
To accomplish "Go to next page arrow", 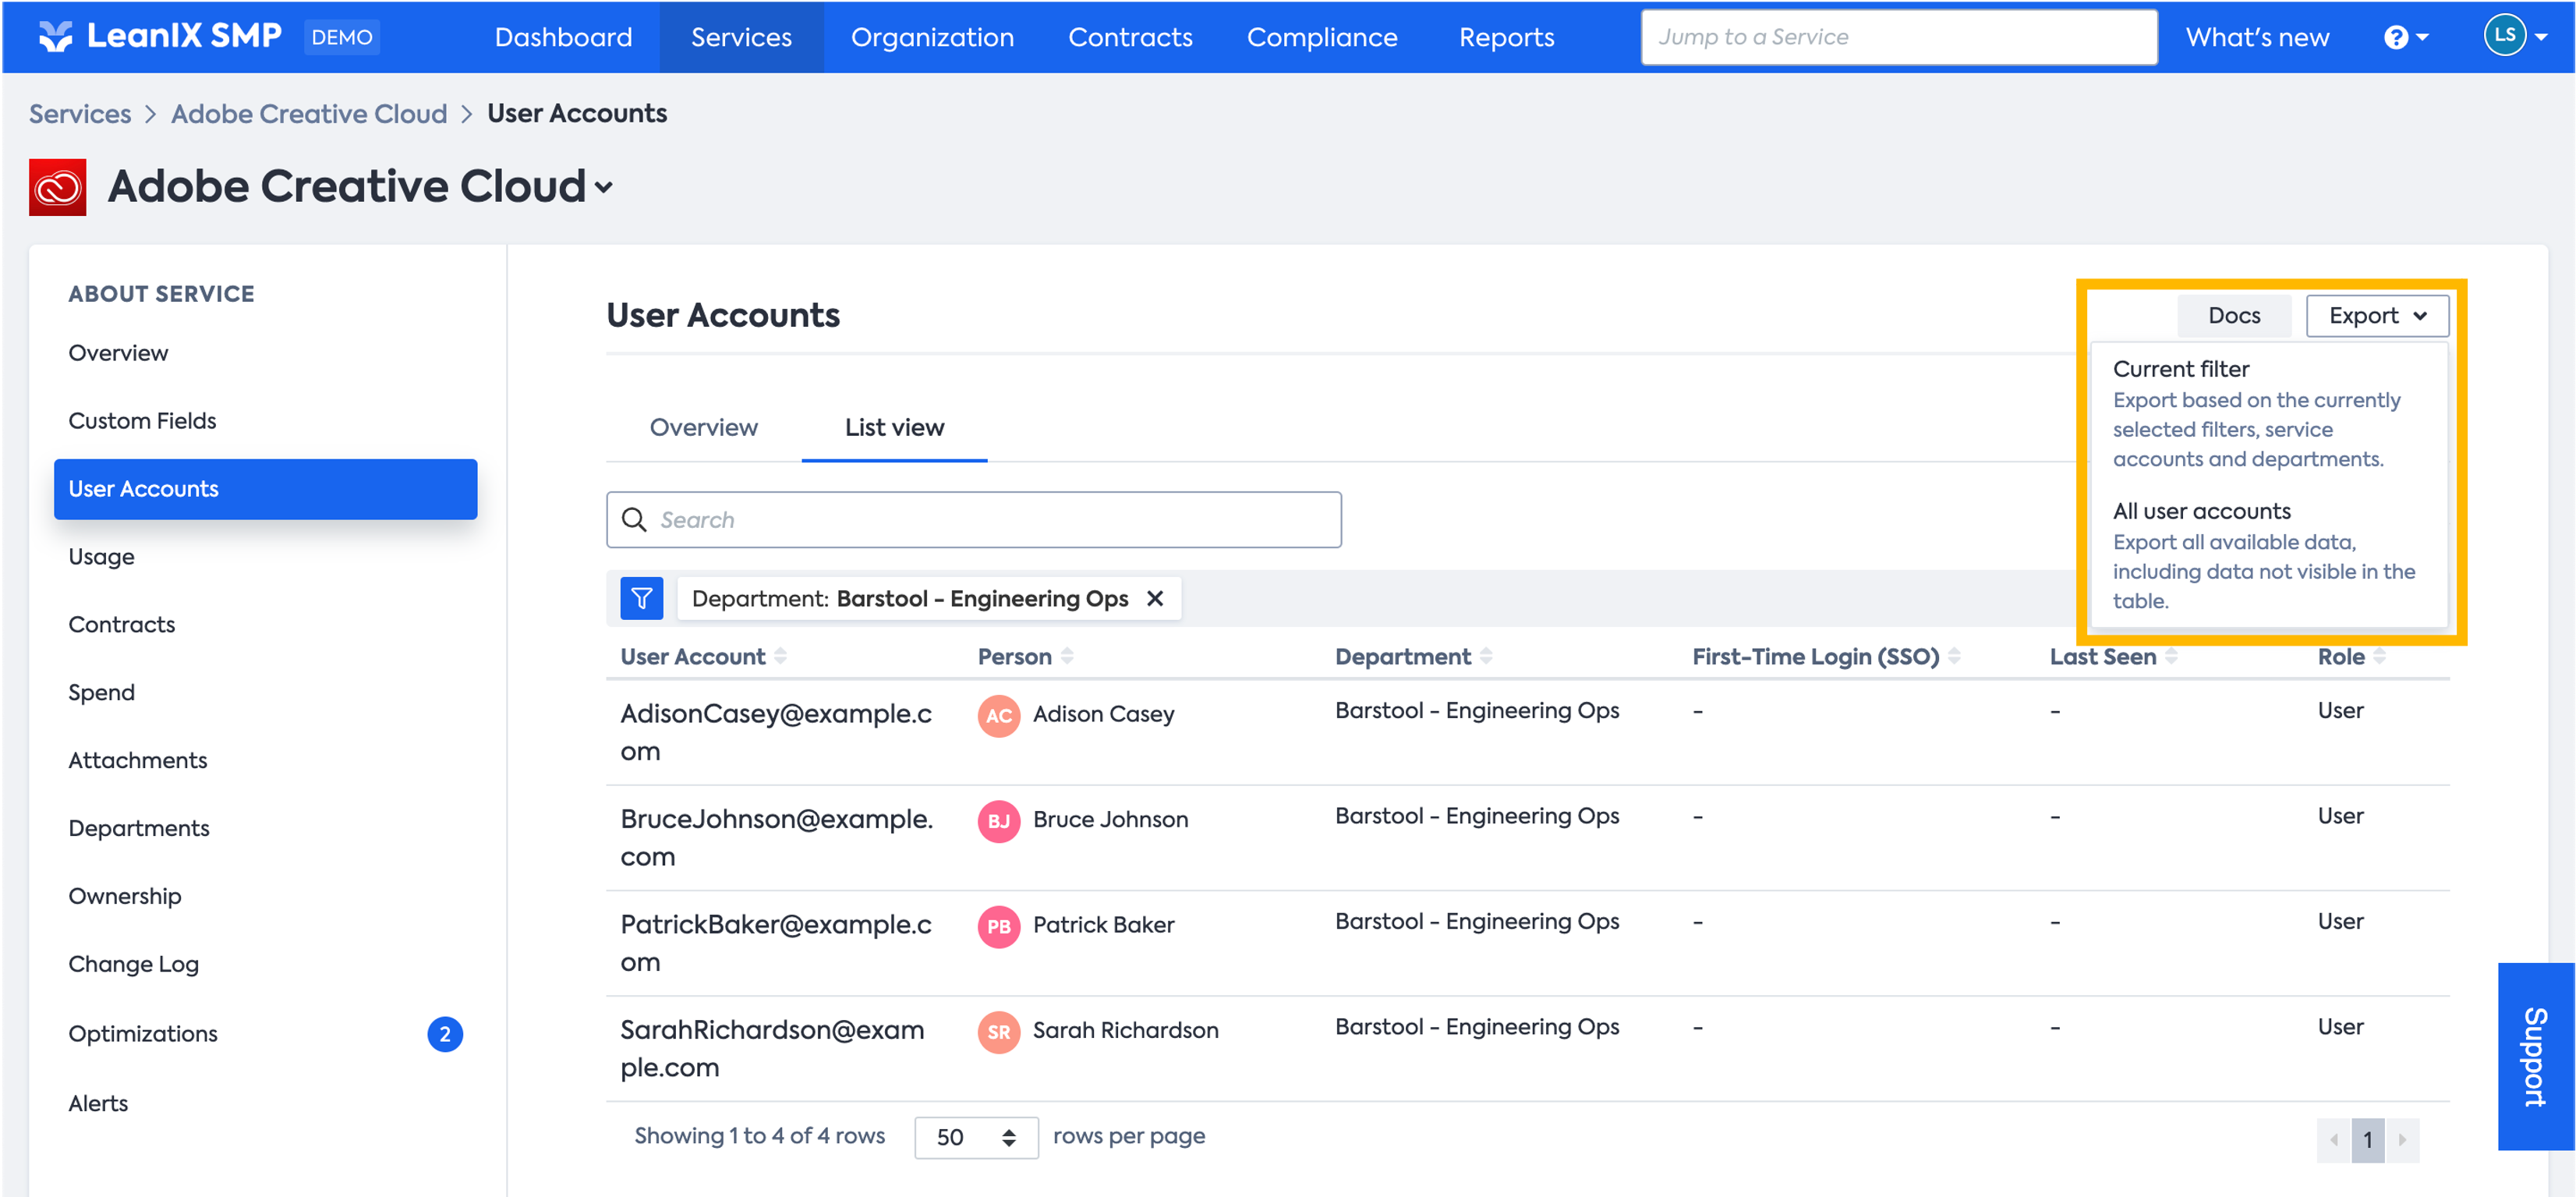I will point(2402,1139).
